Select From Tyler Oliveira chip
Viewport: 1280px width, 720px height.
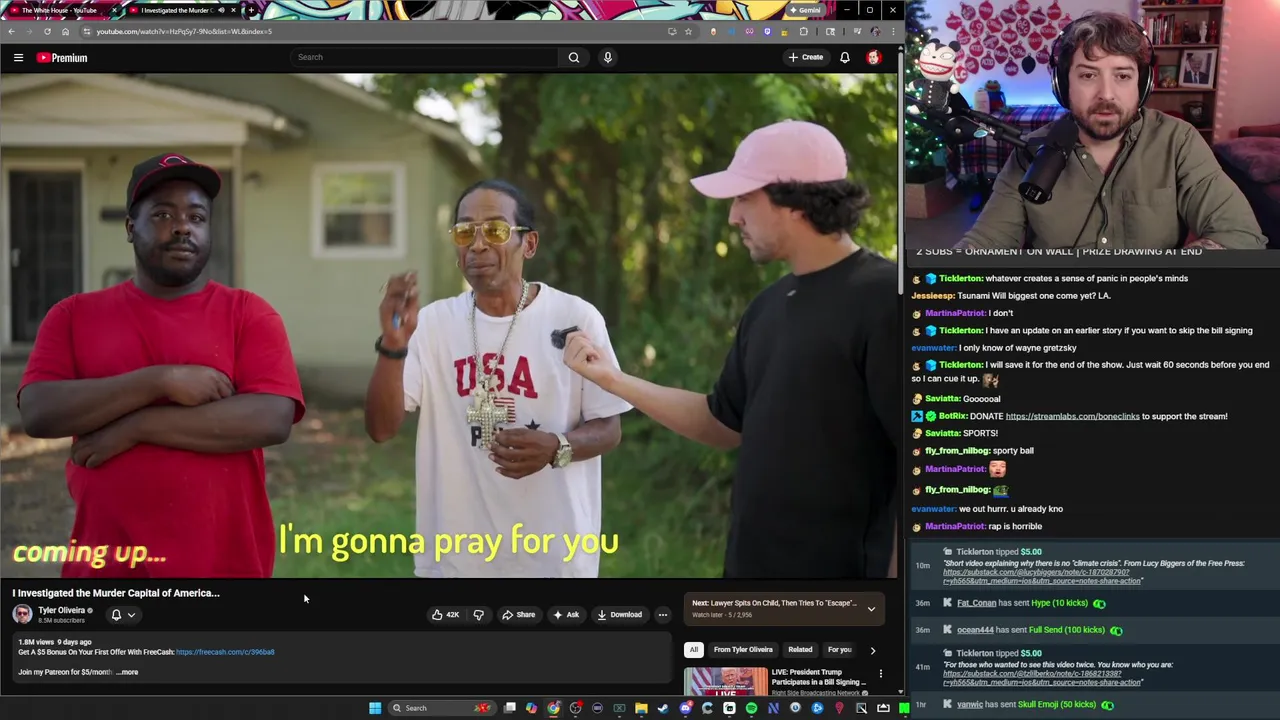(743, 650)
